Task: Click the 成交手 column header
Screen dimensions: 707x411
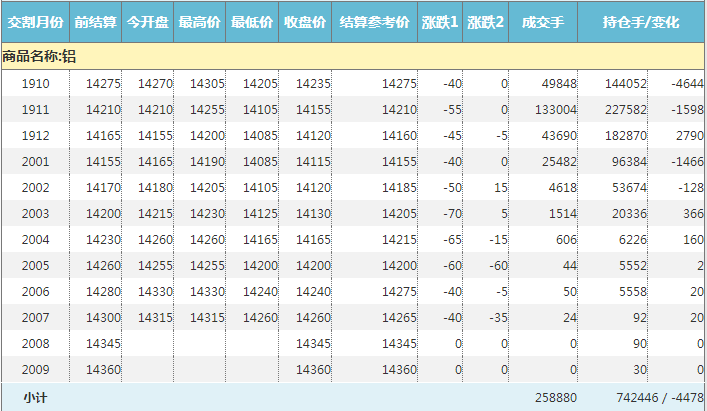Action: [x=544, y=21]
